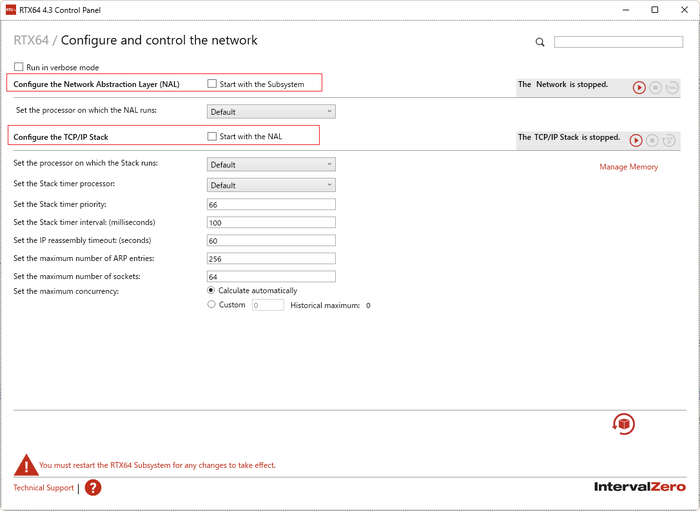Click the restart subsystem cube icon
This screenshot has width=700, height=511.
pos(623,424)
